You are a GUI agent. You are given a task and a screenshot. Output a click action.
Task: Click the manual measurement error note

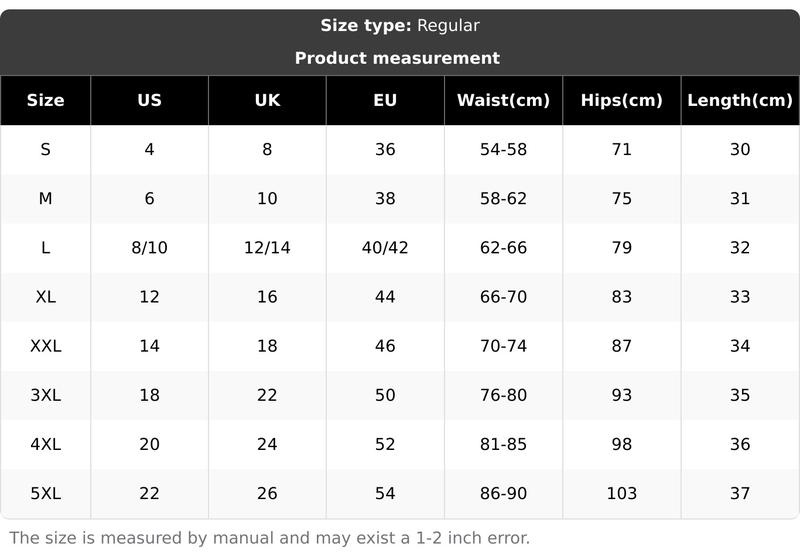click(269, 538)
